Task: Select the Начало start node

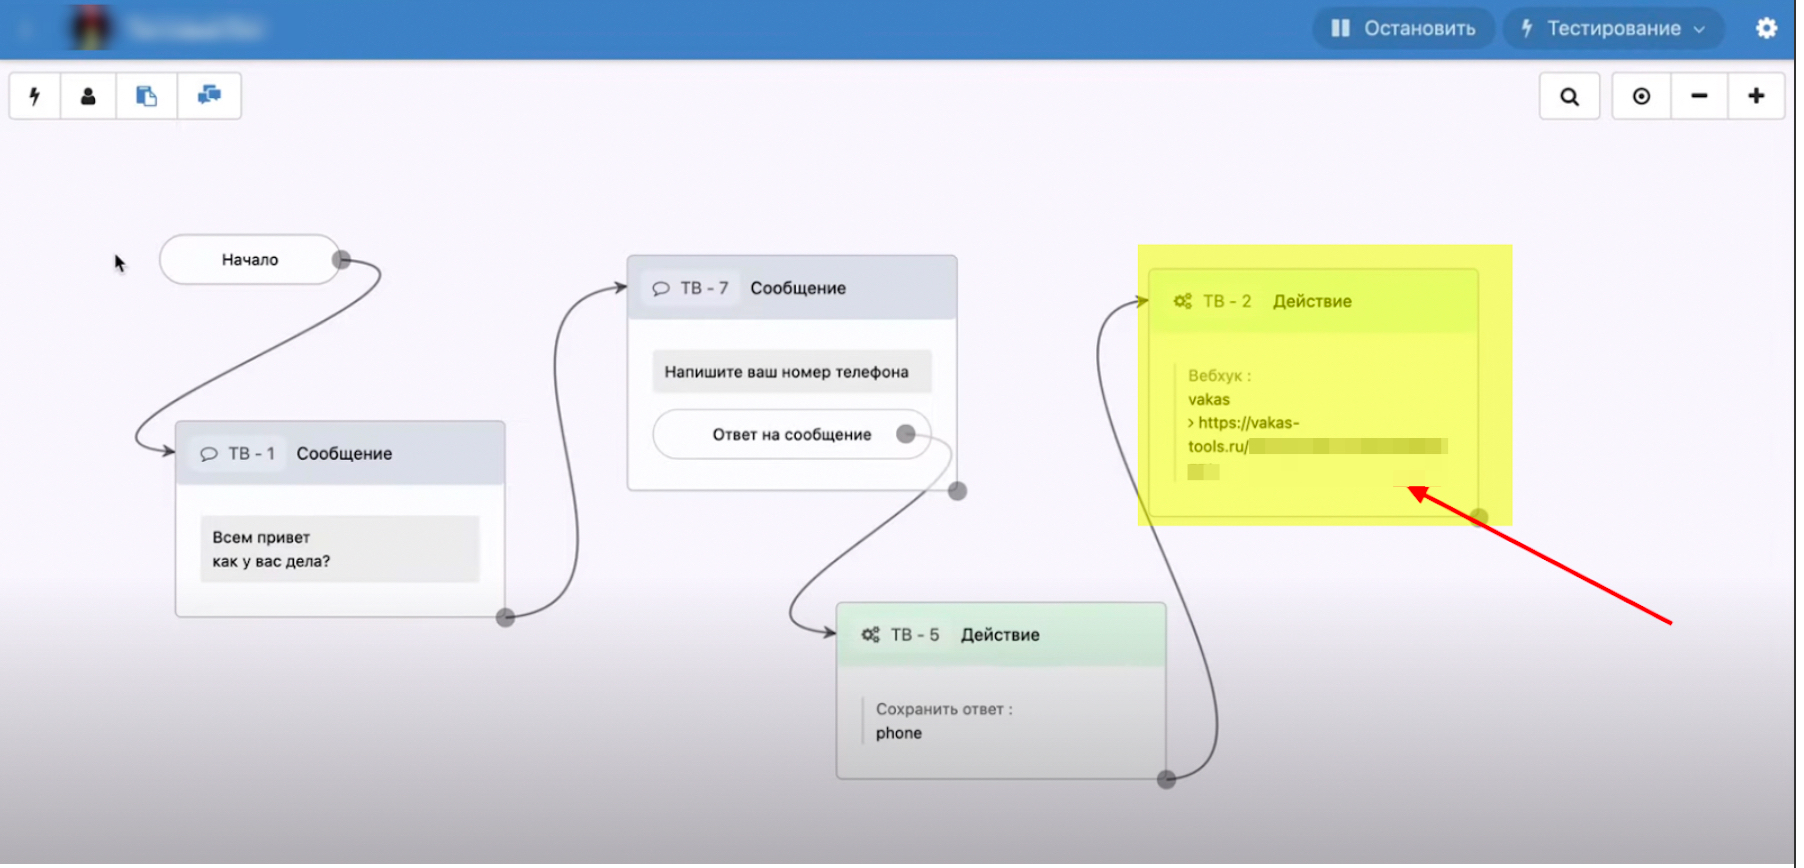Action: 250,260
